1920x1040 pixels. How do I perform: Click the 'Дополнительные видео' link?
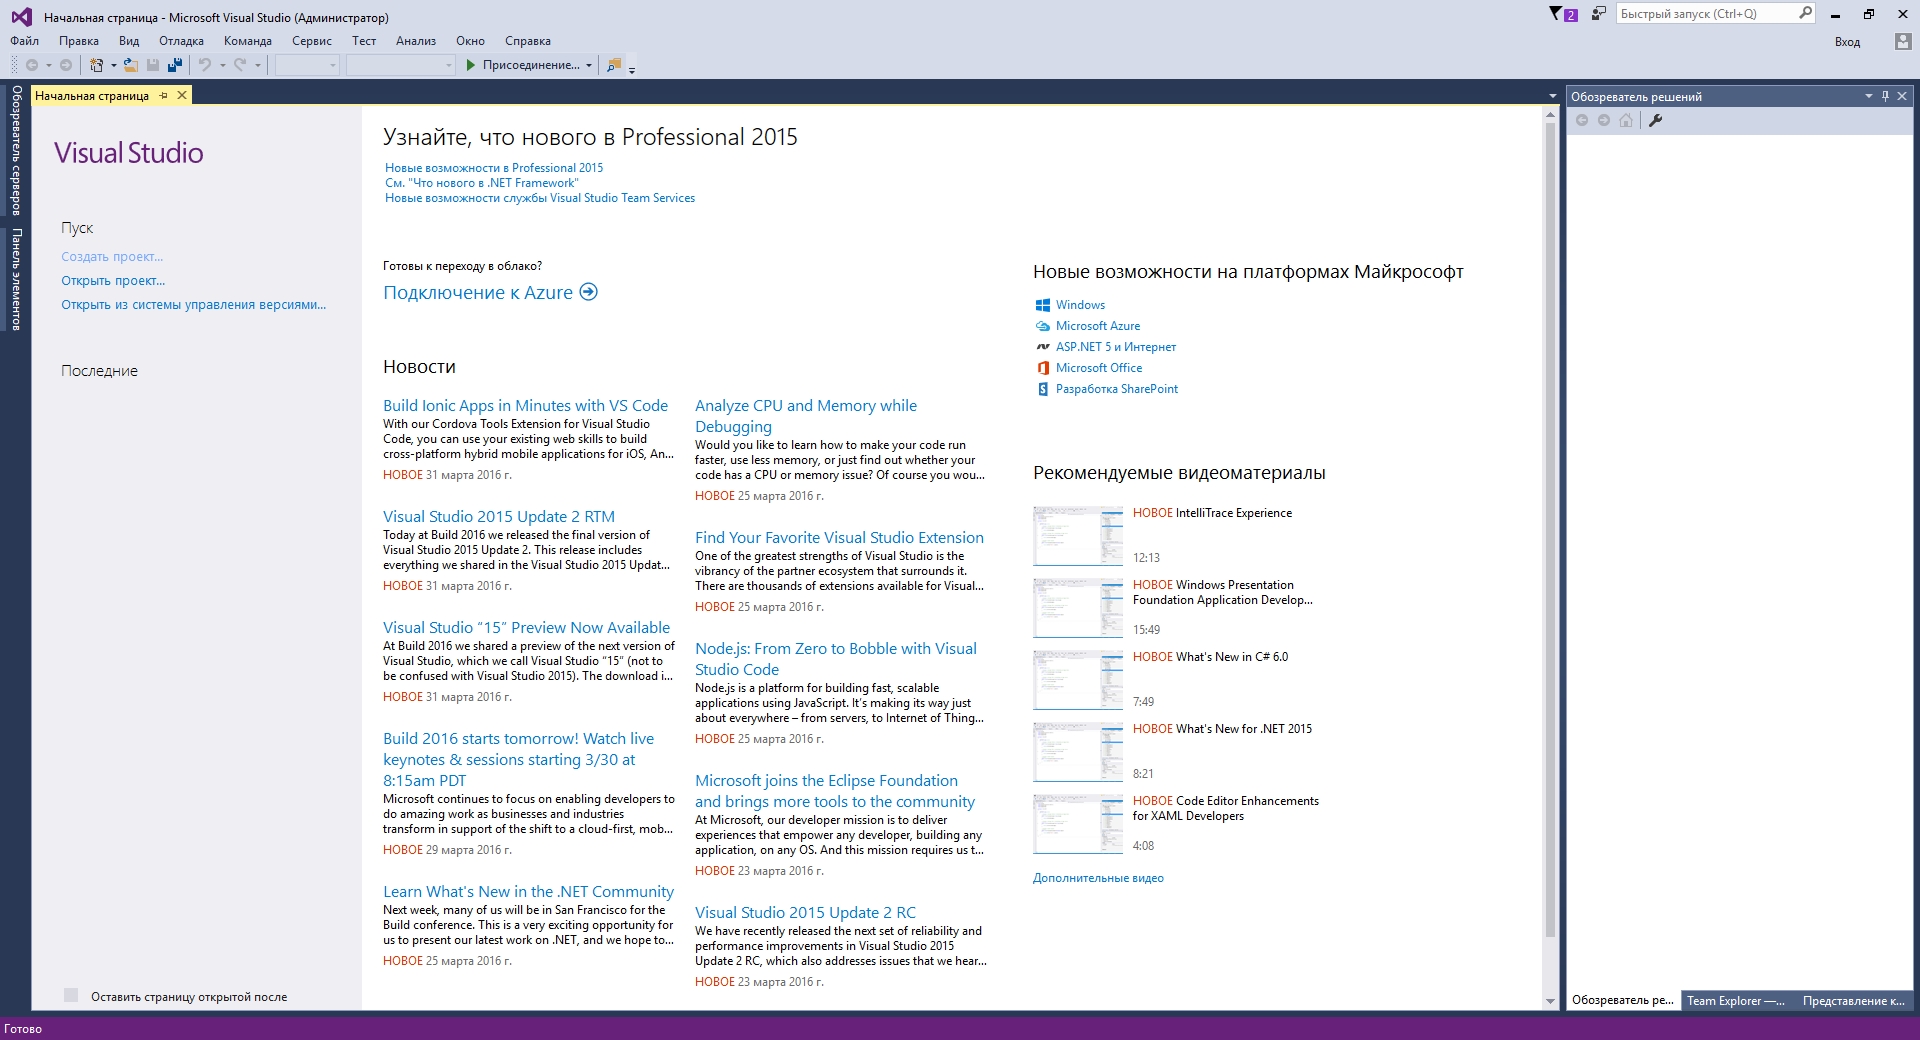(1098, 878)
